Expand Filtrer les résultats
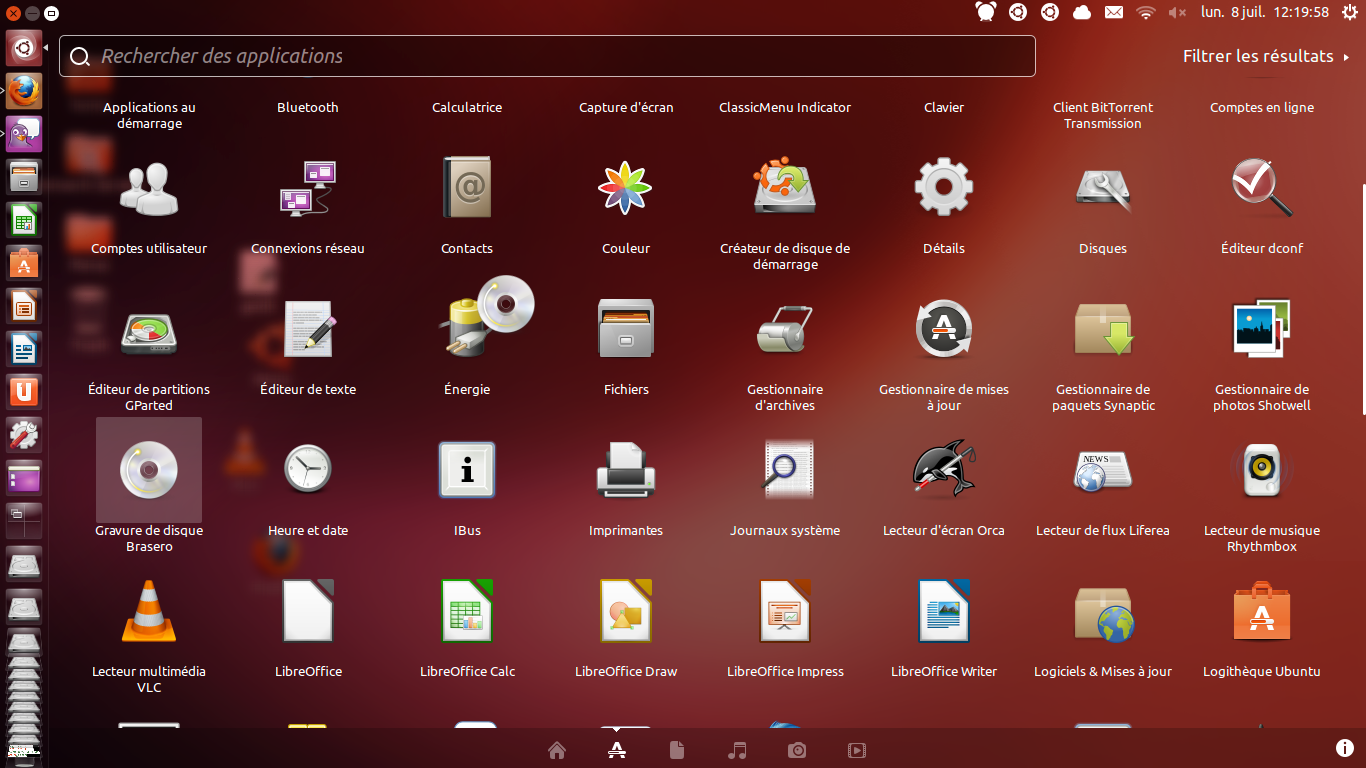The width and height of the screenshot is (1366, 768). [x=1266, y=56]
